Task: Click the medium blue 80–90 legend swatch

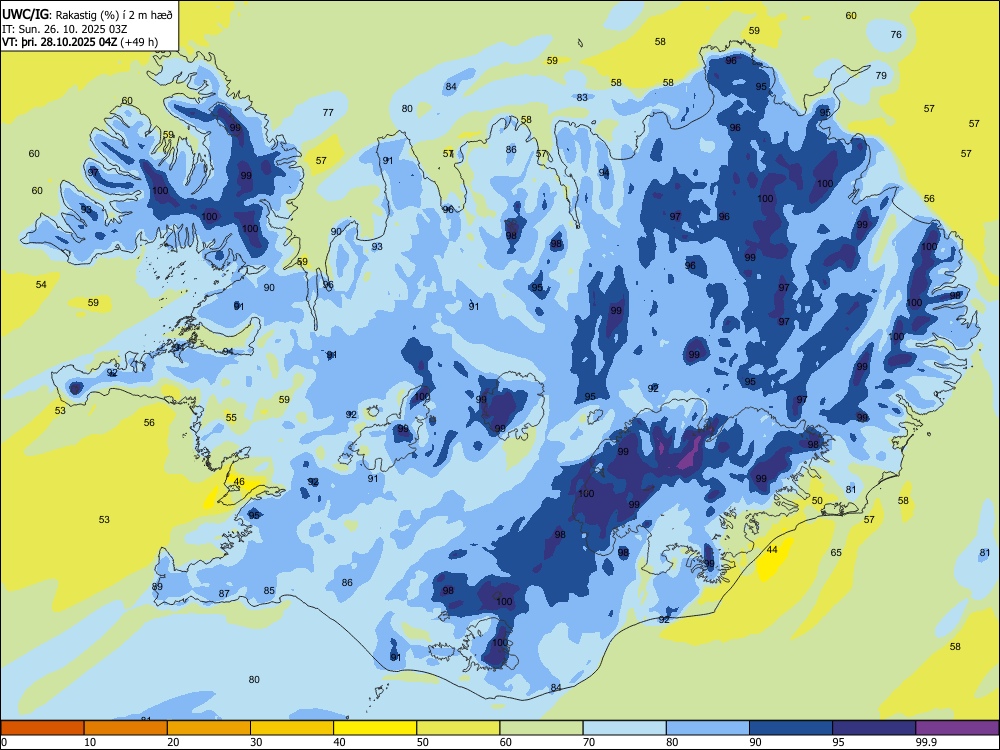Action: [x=708, y=728]
